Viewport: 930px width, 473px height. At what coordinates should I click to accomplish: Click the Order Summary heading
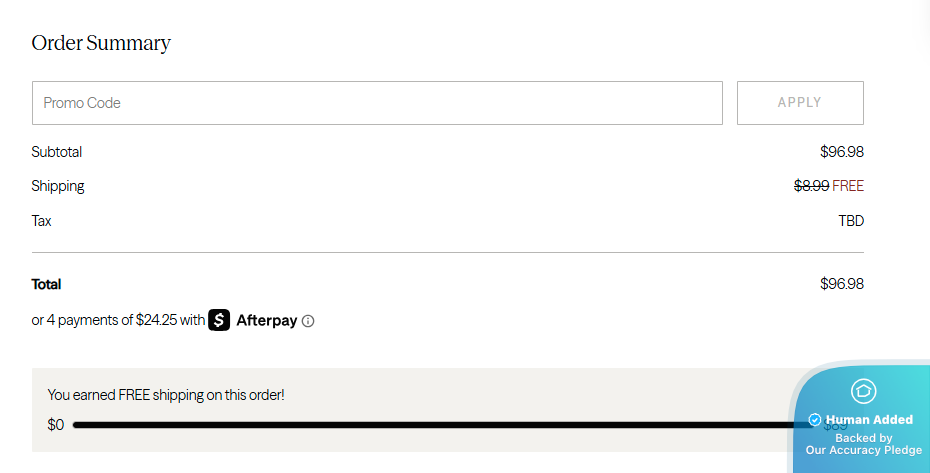pyautogui.click(x=101, y=43)
